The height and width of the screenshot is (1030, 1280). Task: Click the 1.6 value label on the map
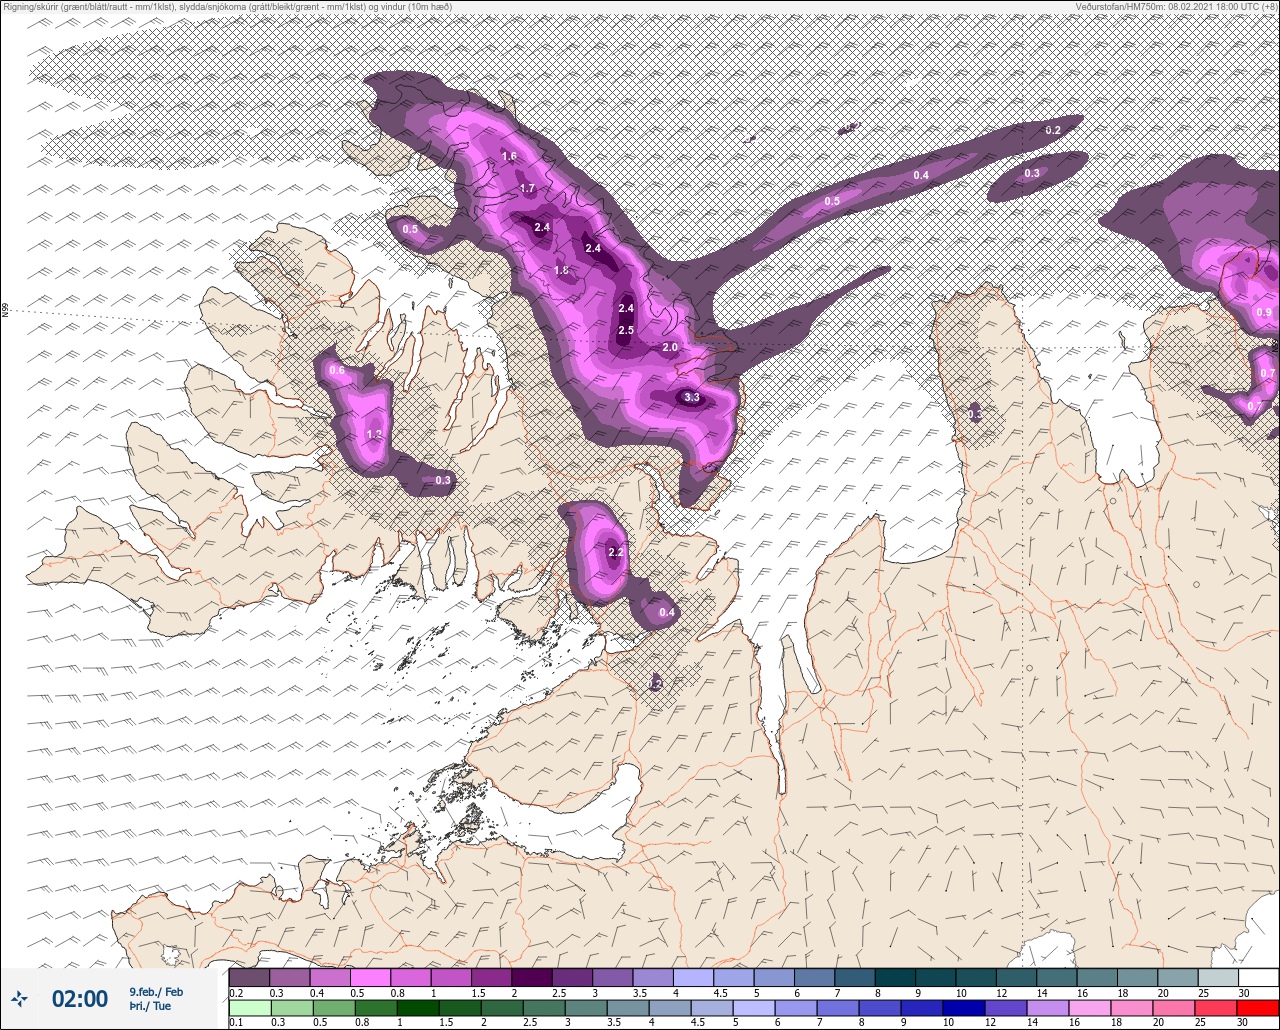(x=509, y=156)
